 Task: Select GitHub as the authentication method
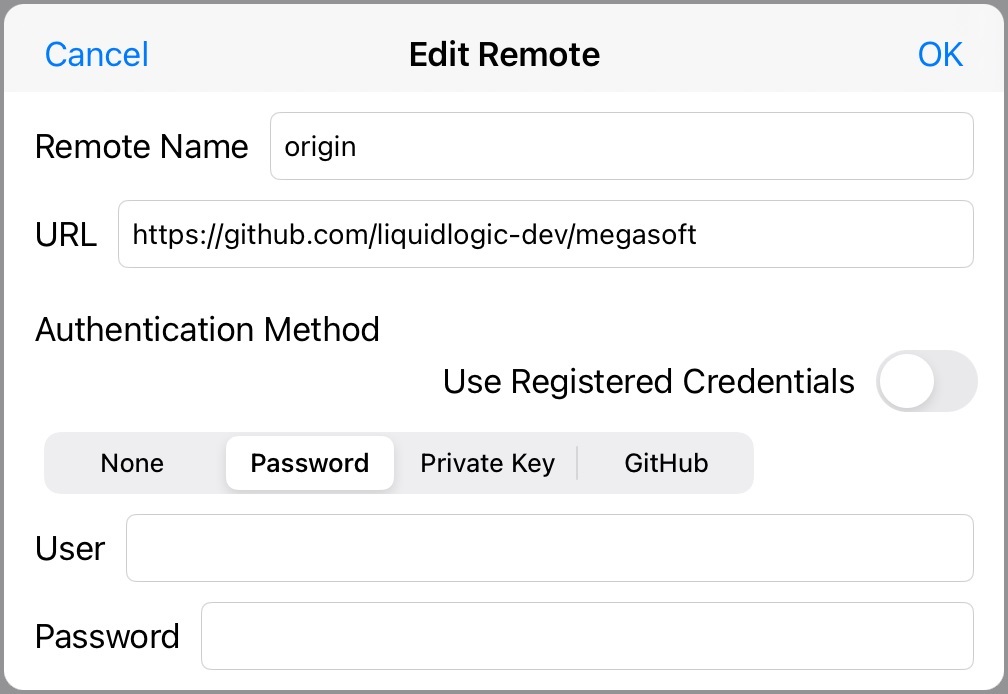tap(667, 463)
